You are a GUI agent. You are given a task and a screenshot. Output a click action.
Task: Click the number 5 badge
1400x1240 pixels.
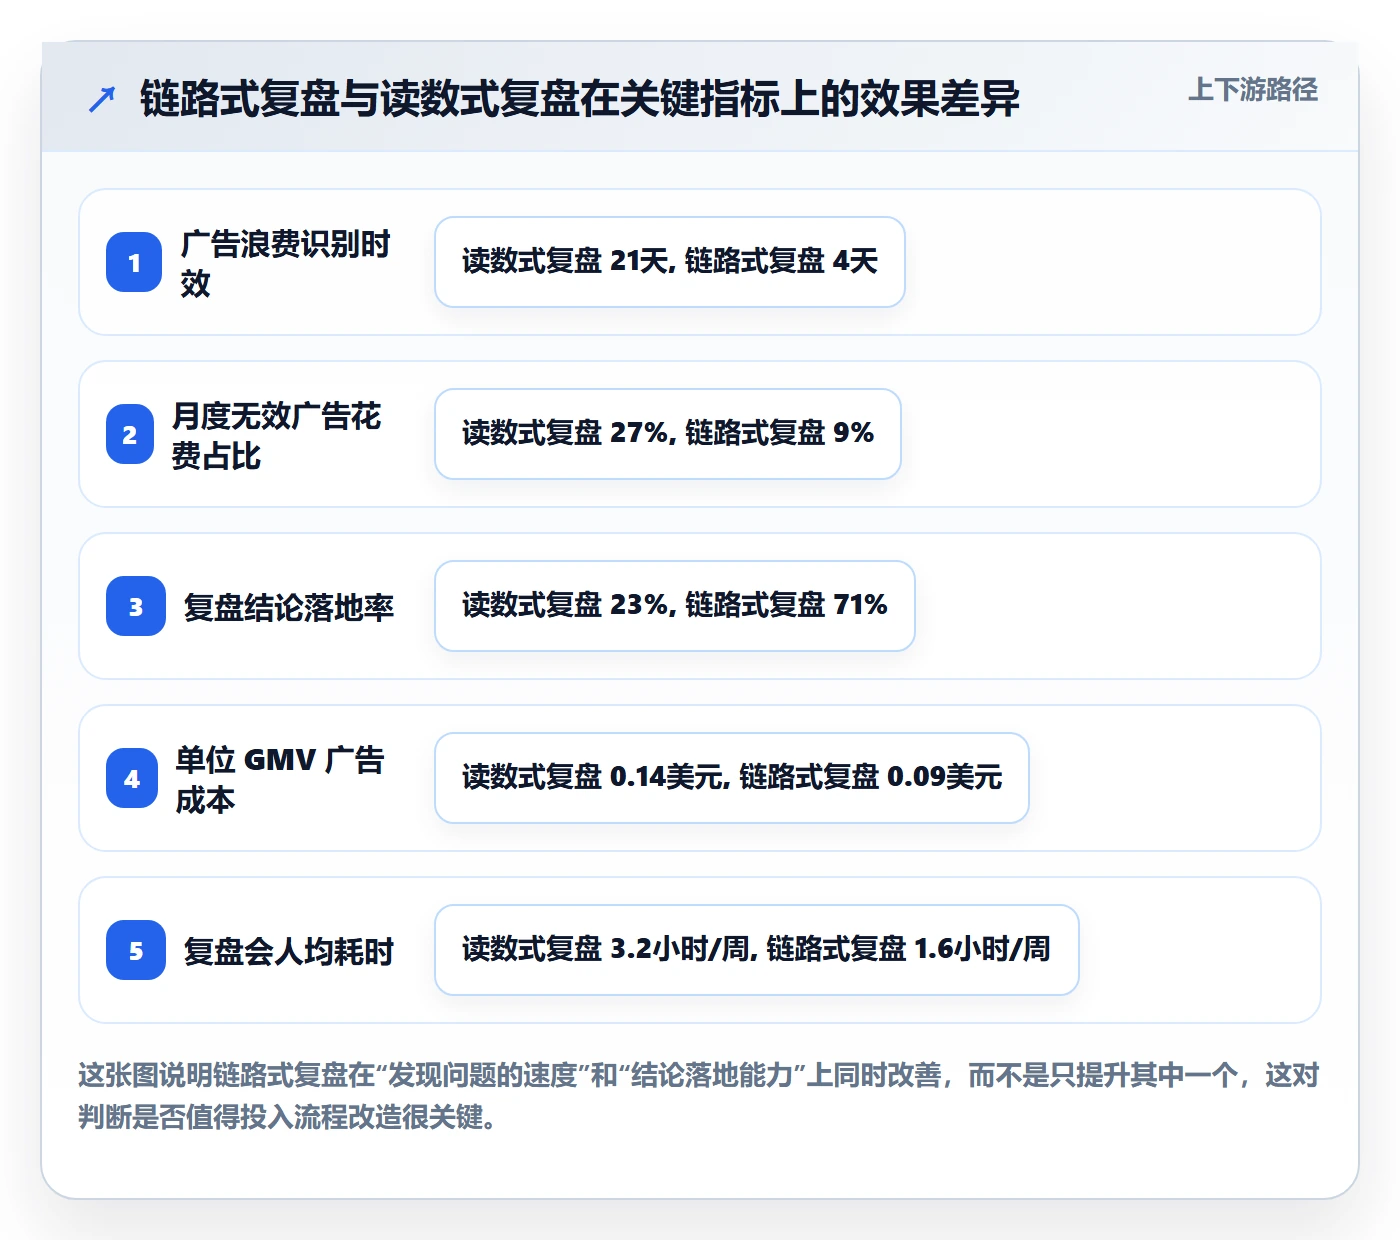point(136,950)
